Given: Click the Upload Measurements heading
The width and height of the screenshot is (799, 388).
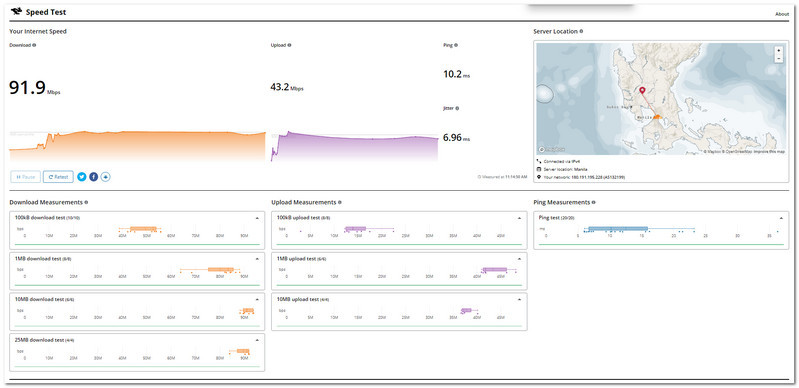Looking at the screenshot, I should [x=304, y=202].
